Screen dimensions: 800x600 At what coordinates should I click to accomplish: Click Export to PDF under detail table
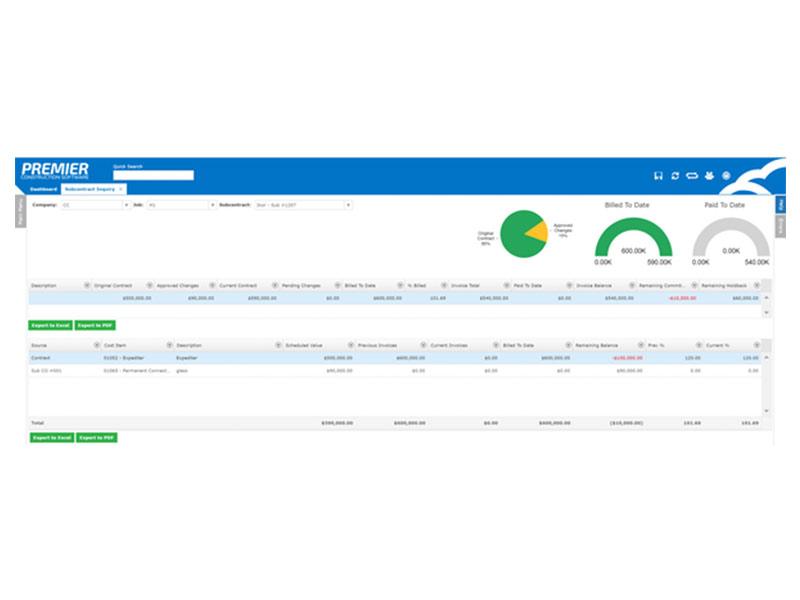pos(97,438)
